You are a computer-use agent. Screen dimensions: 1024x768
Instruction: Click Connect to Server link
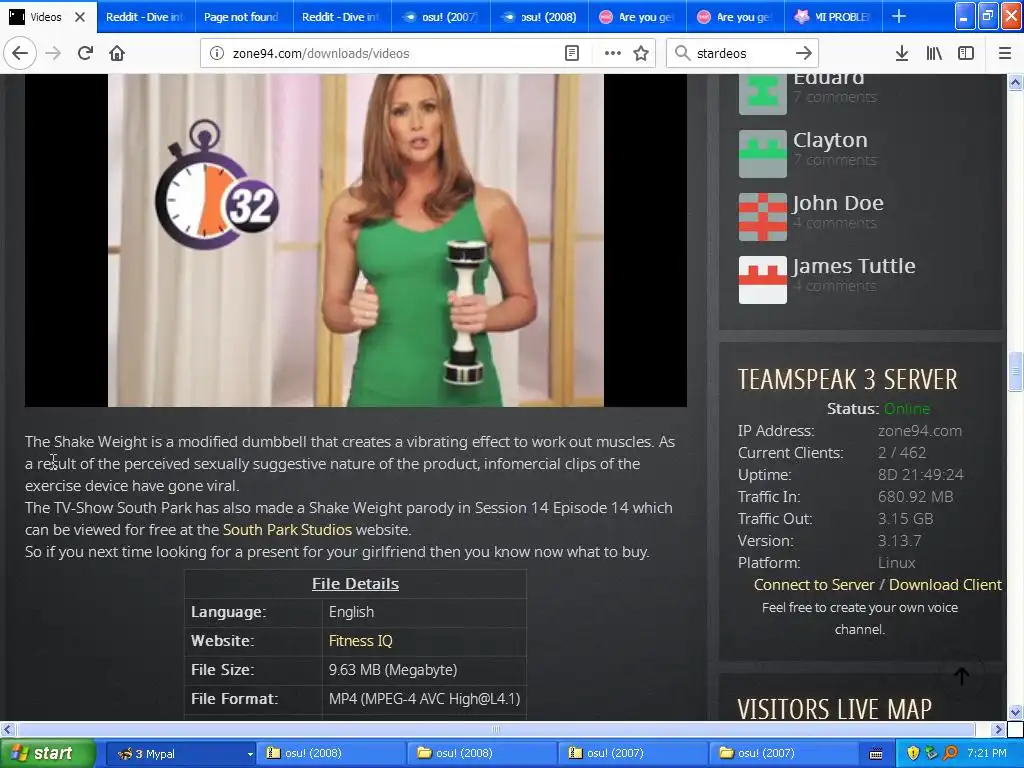(814, 584)
